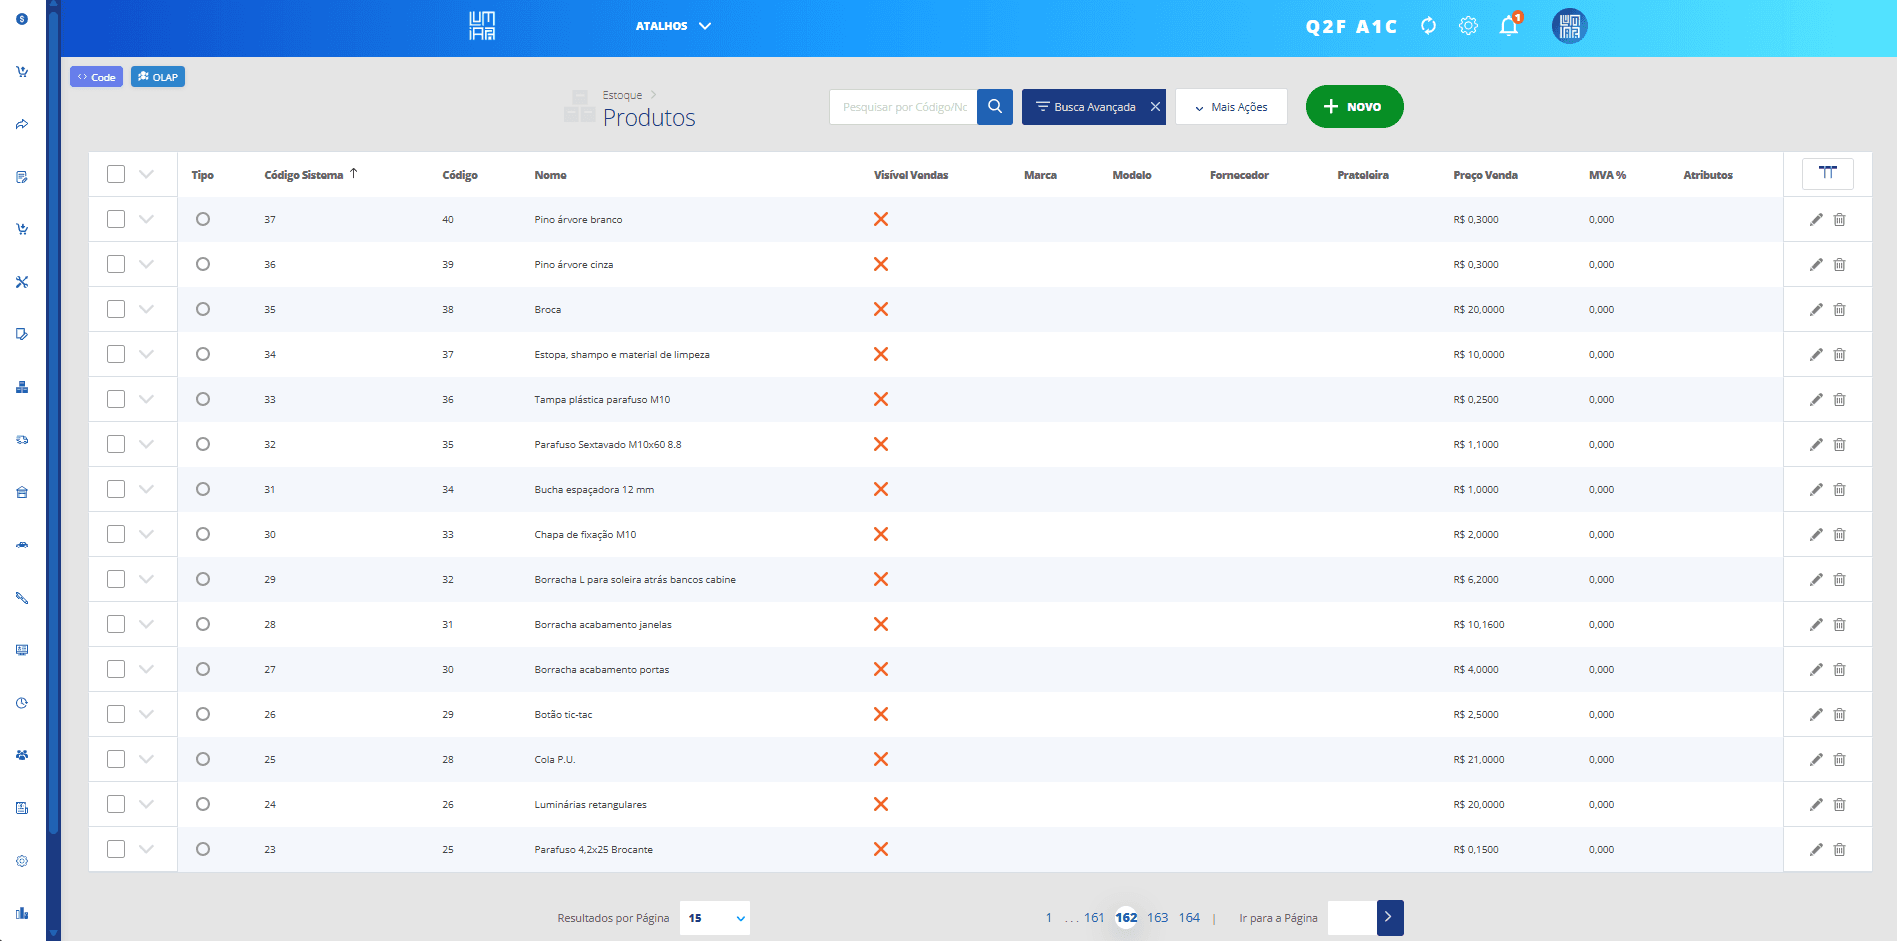Check the Tampa plástica parafuso M10 checkbox
Image resolution: width=1897 pixels, height=941 pixels.
coord(116,399)
